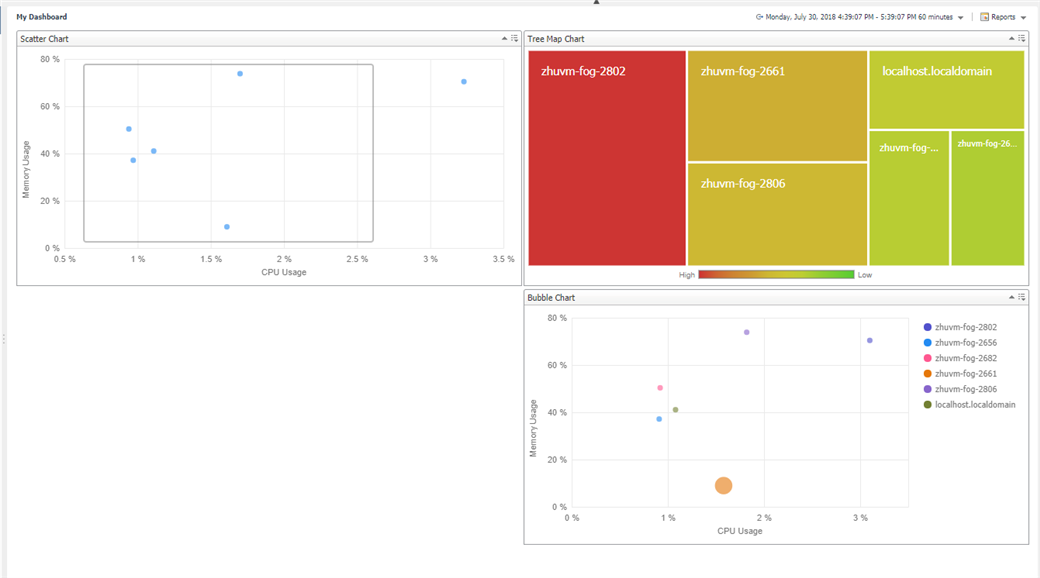Click scatter point near 1.1% CPU, 41% memory
Viewport: 1040px width, 578px height.
pyautogui.click(x=154, y=151)
